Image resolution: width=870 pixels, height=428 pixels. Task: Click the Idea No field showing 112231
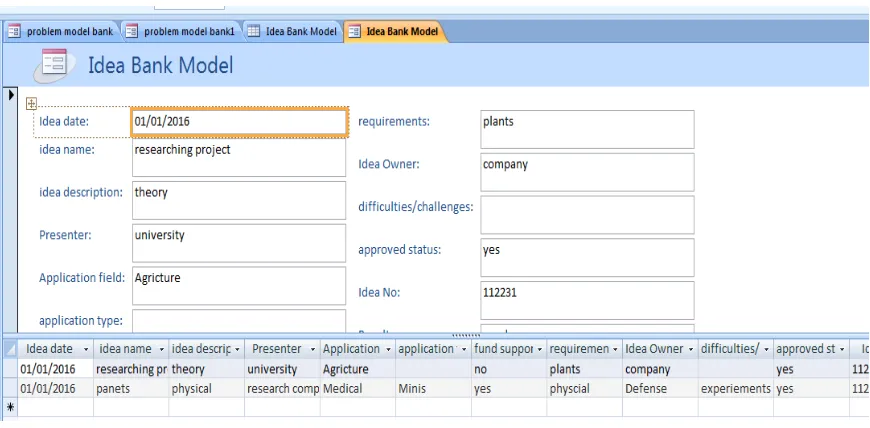(587, 300)
